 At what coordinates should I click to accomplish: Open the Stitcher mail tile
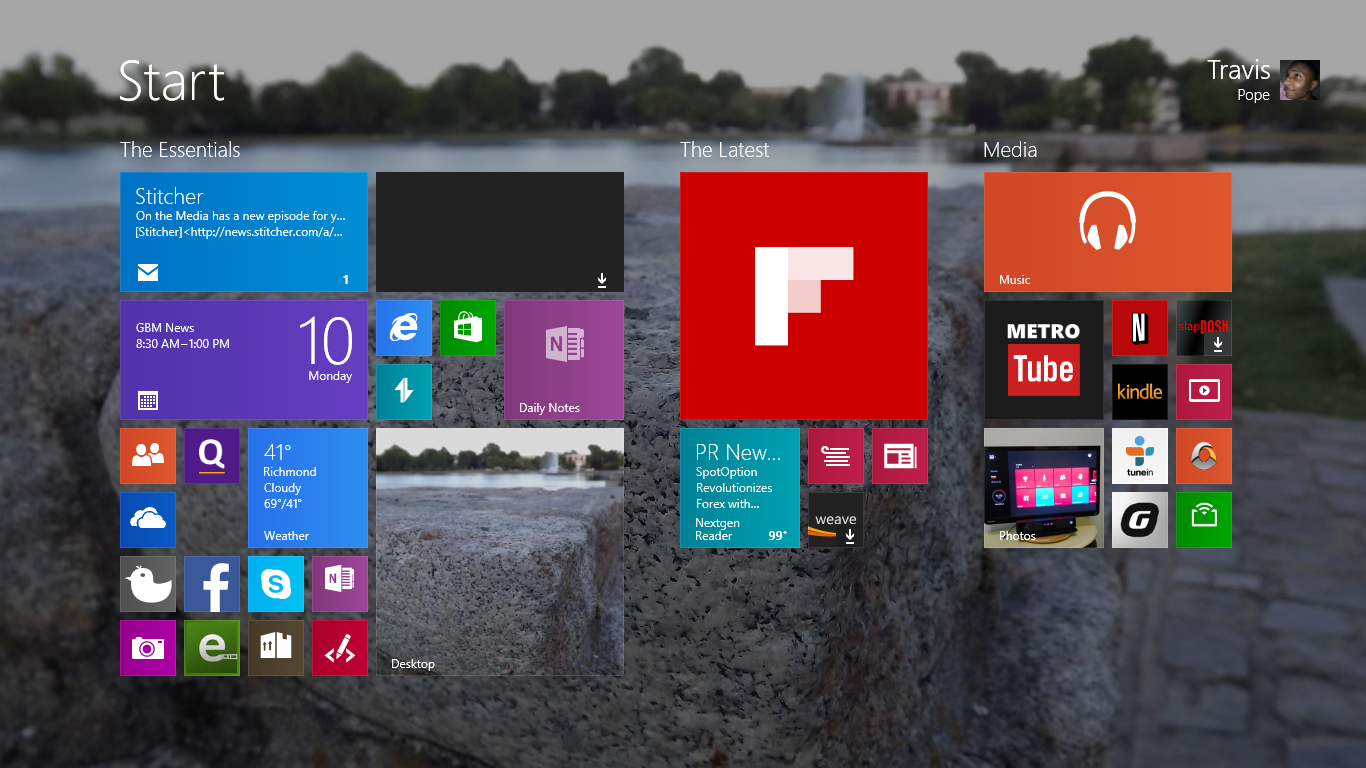(244, 232)
